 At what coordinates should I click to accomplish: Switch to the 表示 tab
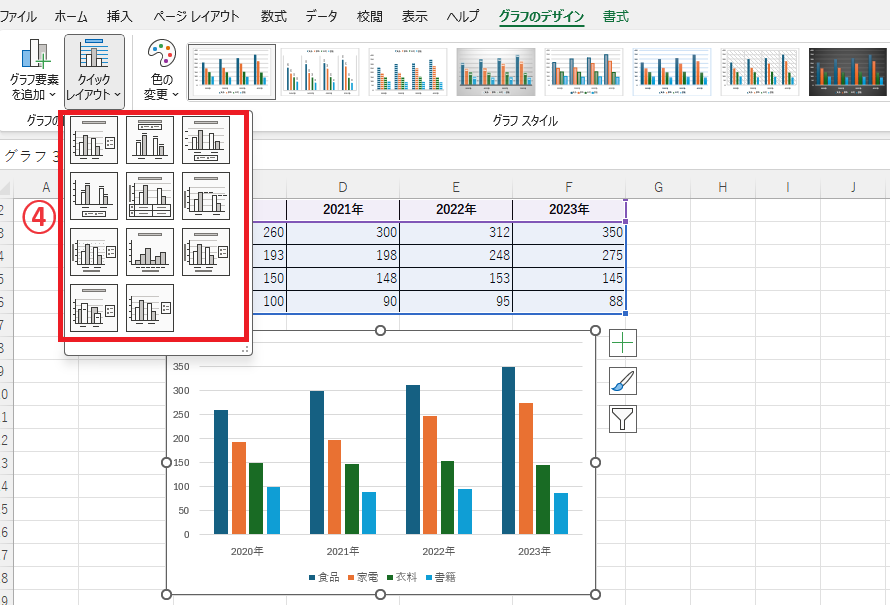click(x=414, y=16)
